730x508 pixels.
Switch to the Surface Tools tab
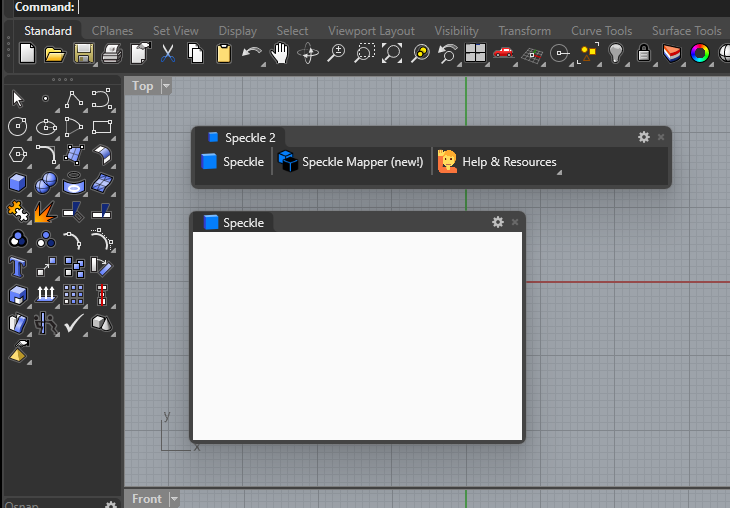pos(686,31)
